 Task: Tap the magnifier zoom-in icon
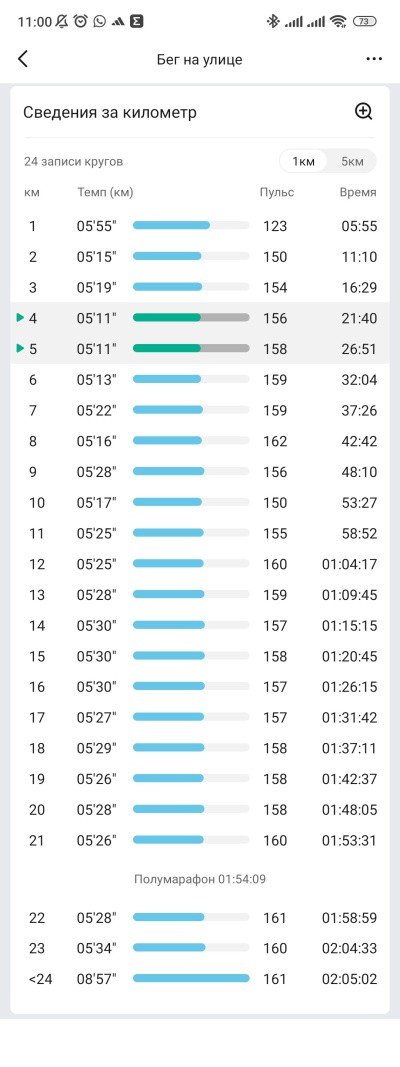tap(364, 112)
